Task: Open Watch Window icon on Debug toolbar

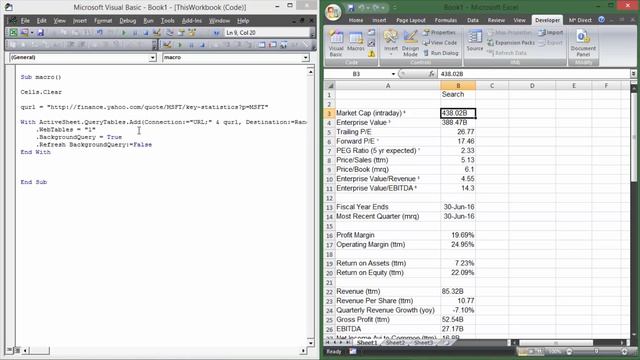Action: pyautogui.click(x=283, y=45)
